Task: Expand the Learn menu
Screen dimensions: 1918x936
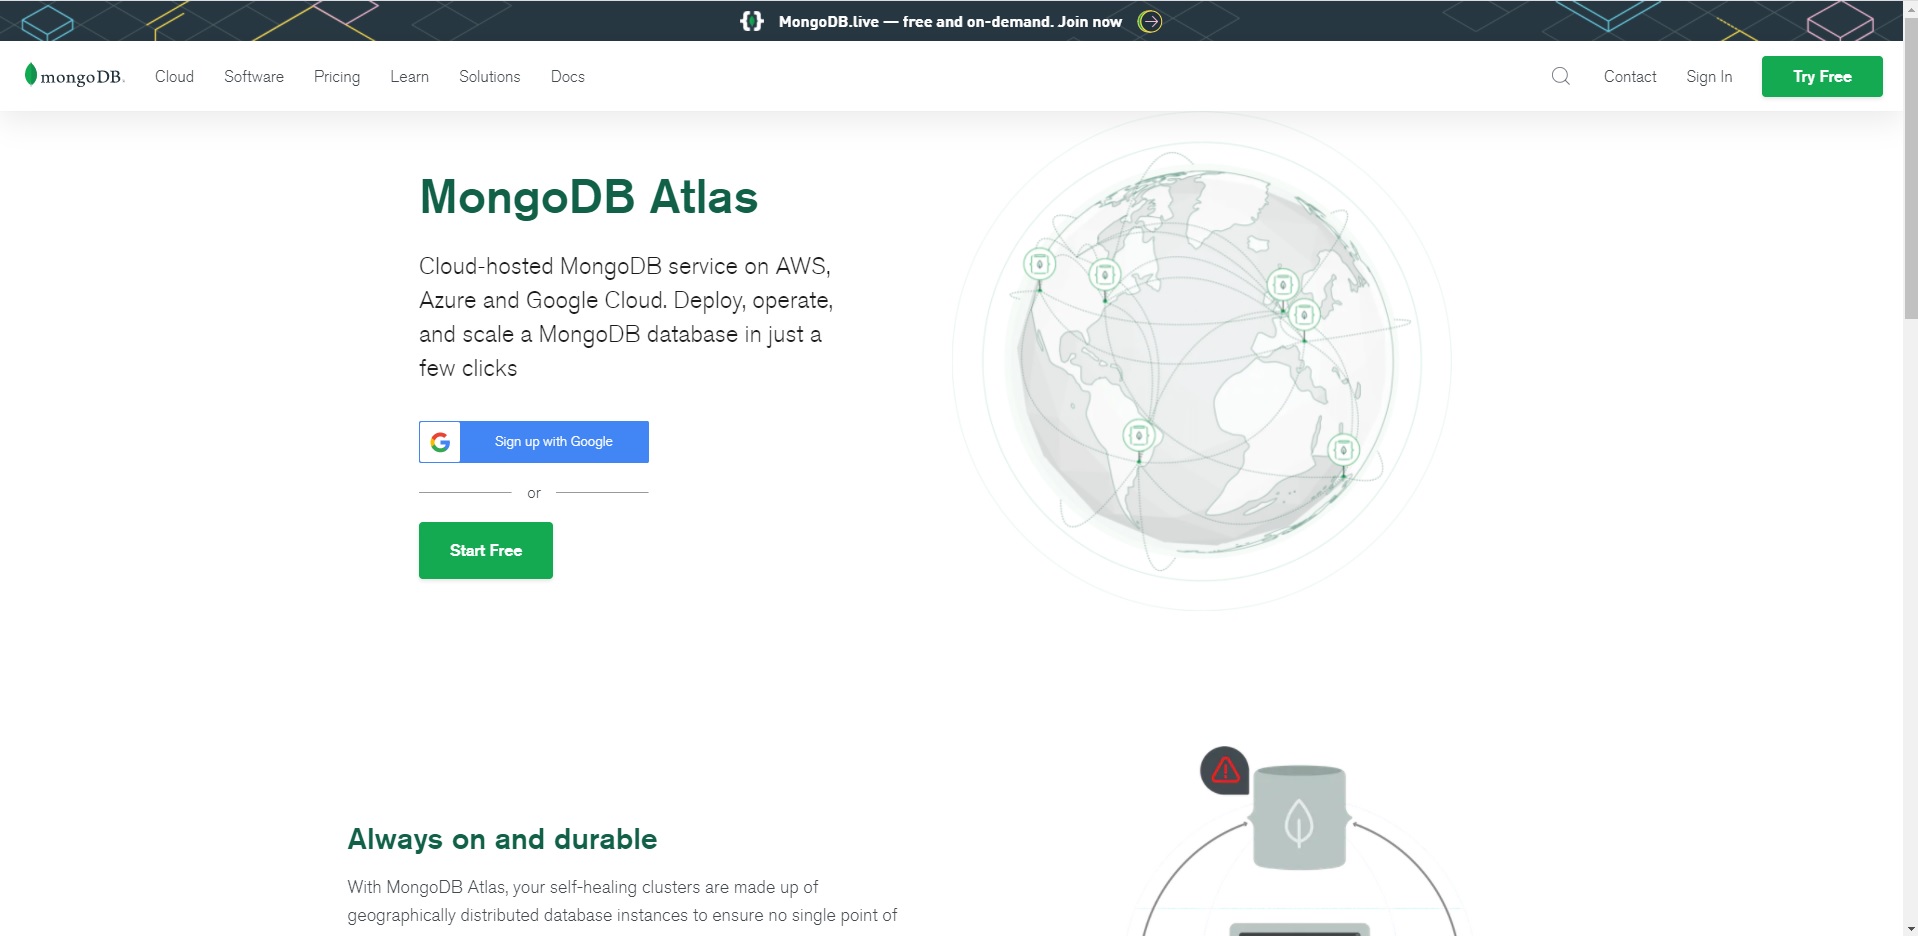Action: (409, 77)
